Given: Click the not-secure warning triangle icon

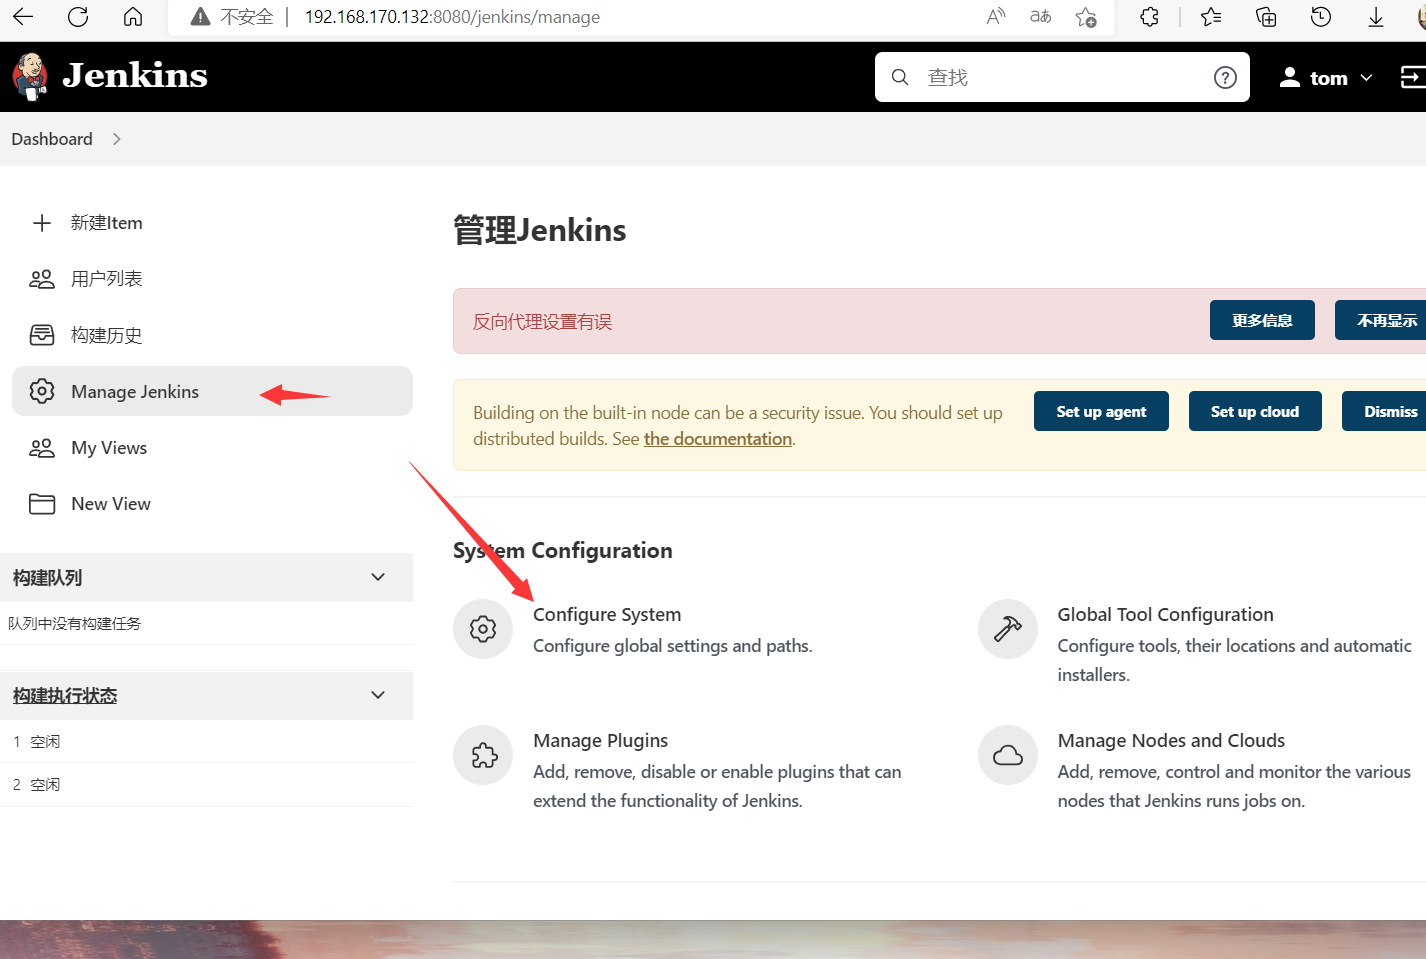Looking at the screenshot, I should [200, 17].
